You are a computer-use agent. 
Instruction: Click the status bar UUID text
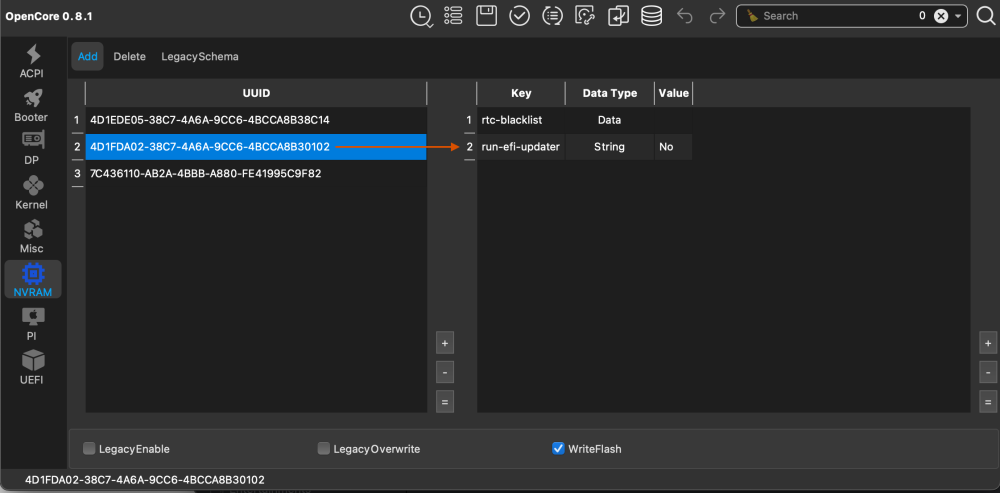[x=145, y=480]
